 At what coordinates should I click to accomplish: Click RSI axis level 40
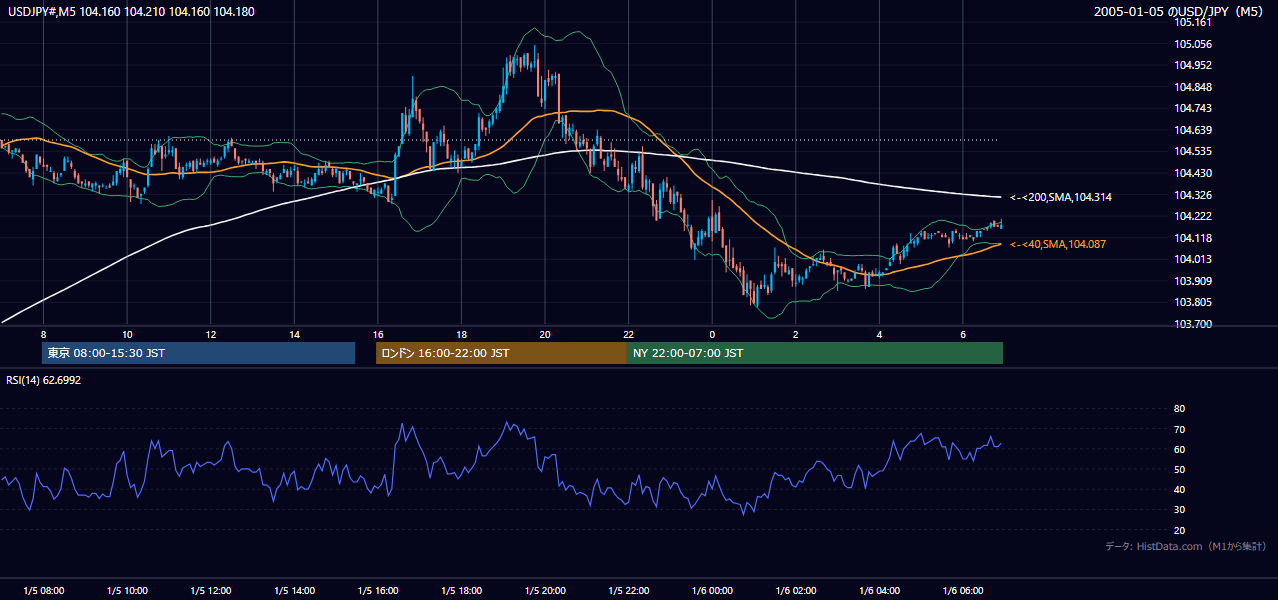(1179, 489)
